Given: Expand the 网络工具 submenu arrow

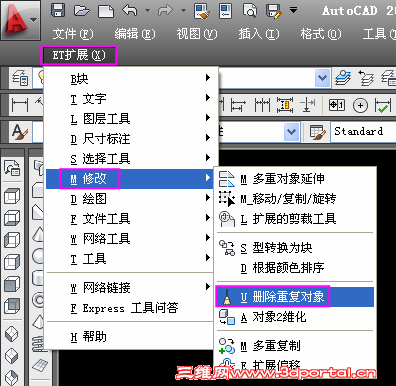Looking at the screenshot, I should click(x=208, y=238).
